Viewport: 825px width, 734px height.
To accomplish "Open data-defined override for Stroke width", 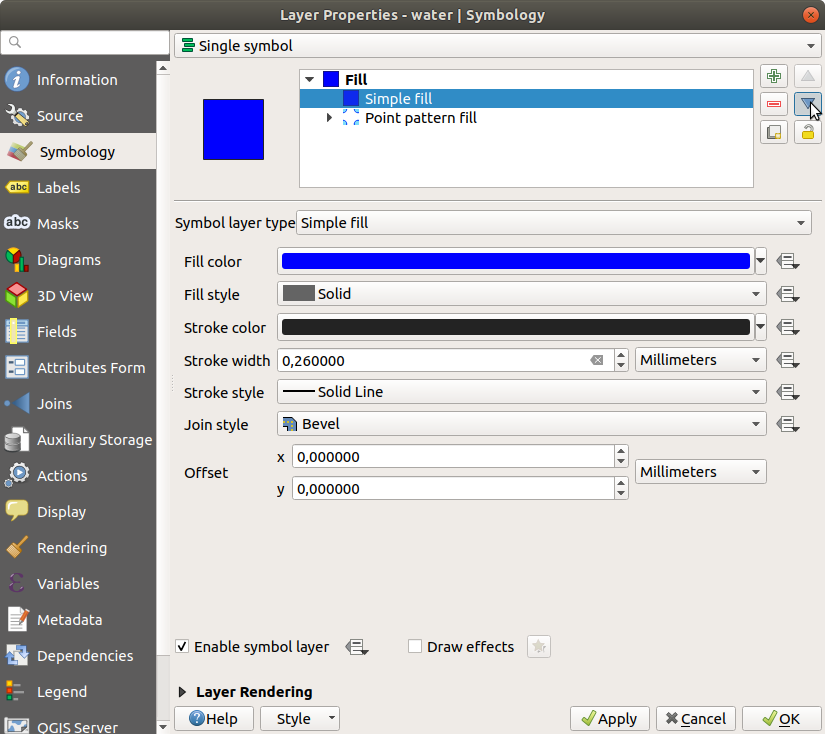I will (x=788, y=360).
